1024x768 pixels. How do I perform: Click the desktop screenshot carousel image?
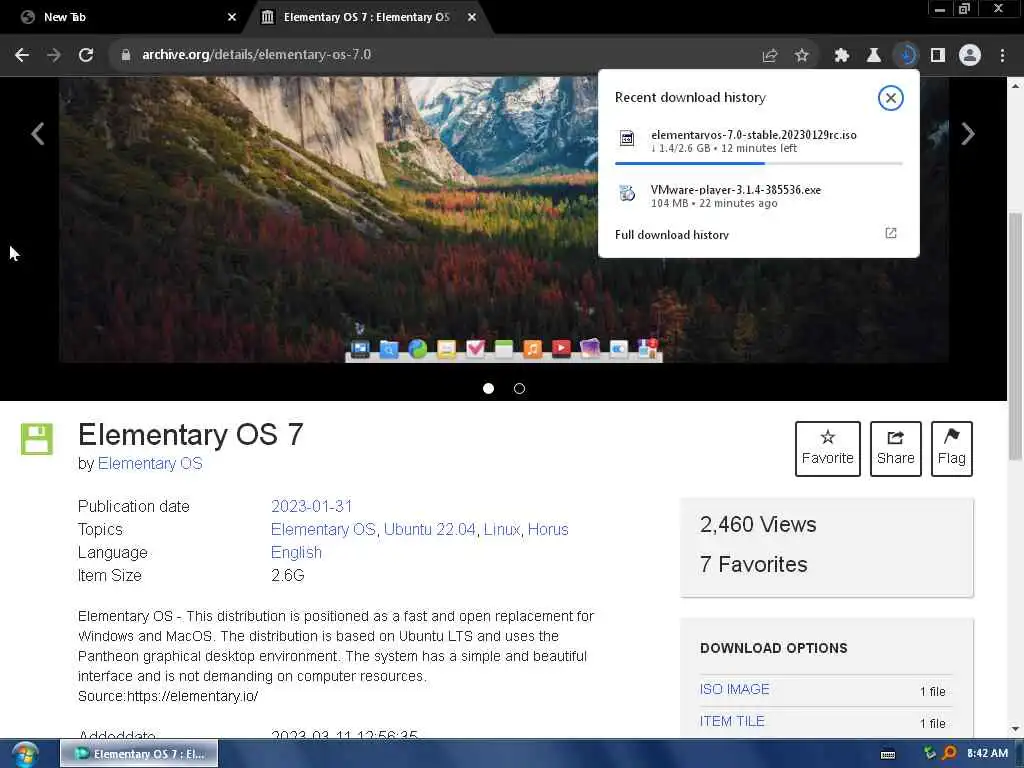pos(504,219)
